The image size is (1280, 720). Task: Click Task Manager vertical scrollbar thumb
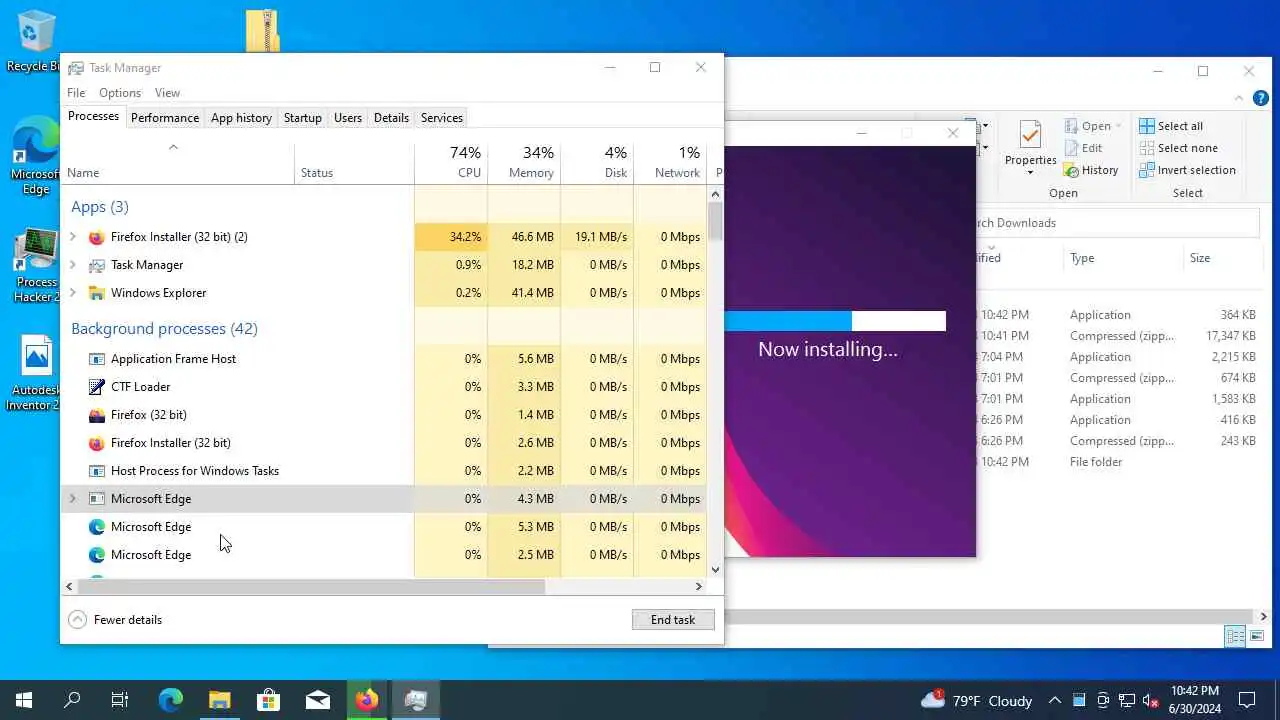(715, 221)
